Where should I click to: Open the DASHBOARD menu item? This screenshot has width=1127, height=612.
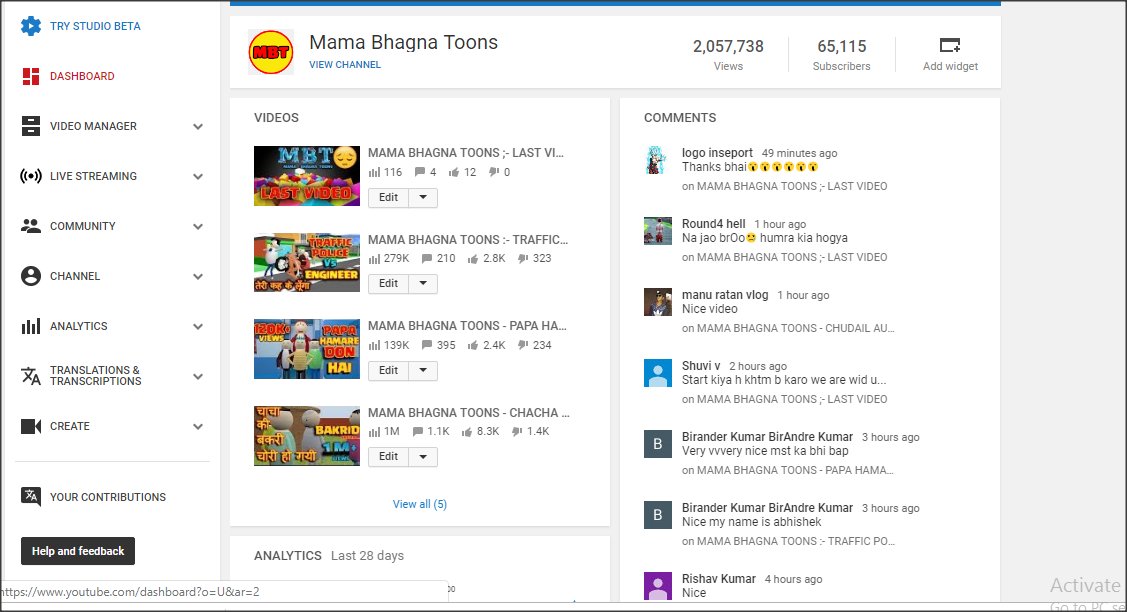82,76
